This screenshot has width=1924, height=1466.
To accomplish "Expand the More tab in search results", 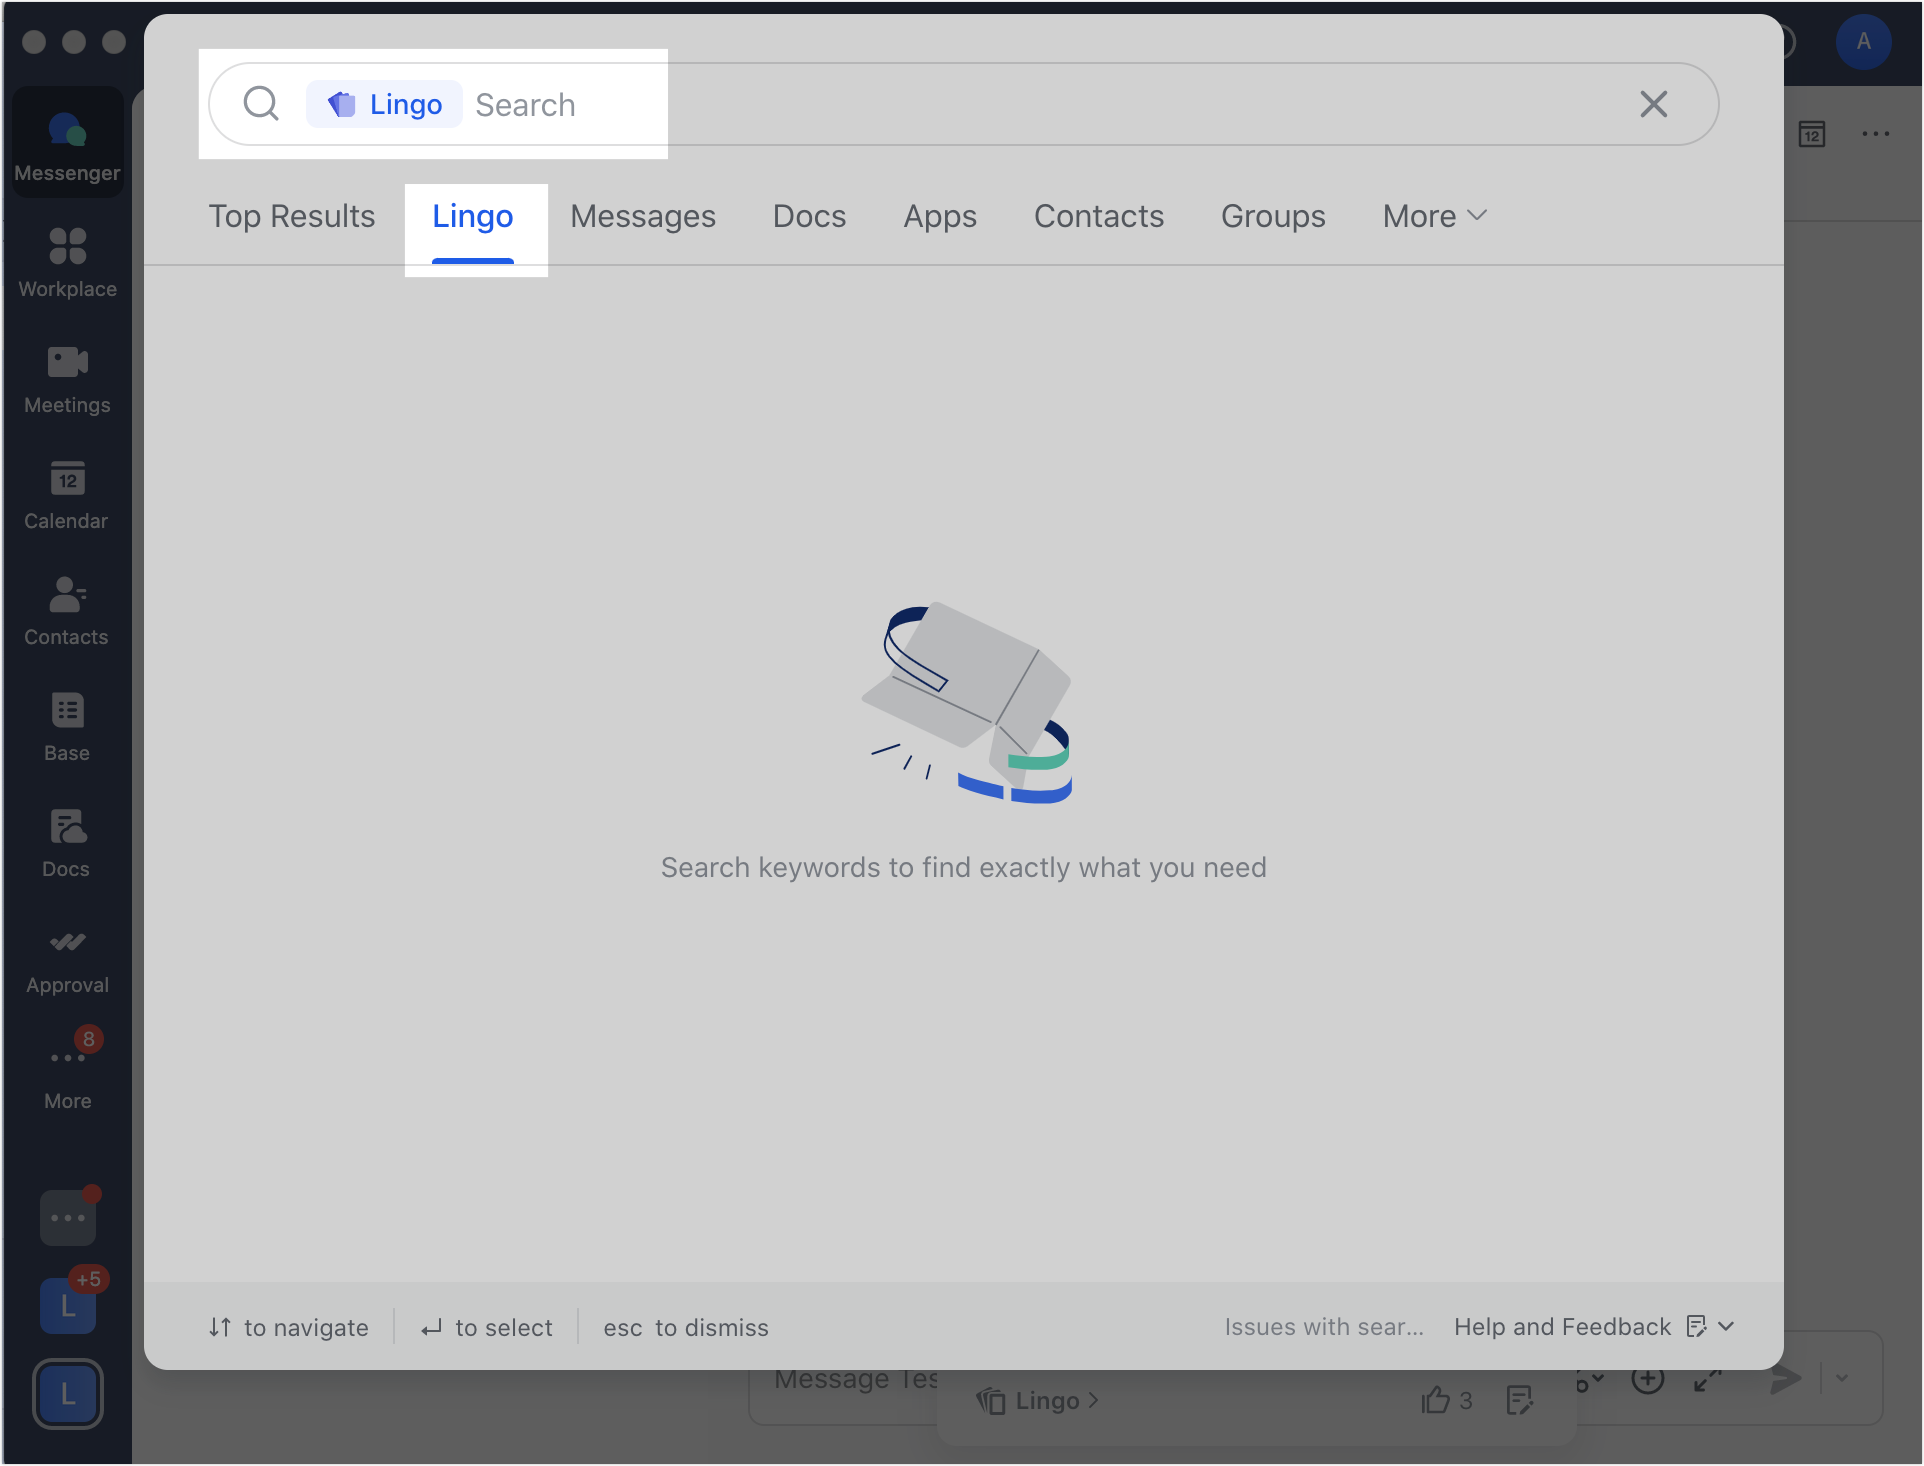I will (x=1434, y=216).
